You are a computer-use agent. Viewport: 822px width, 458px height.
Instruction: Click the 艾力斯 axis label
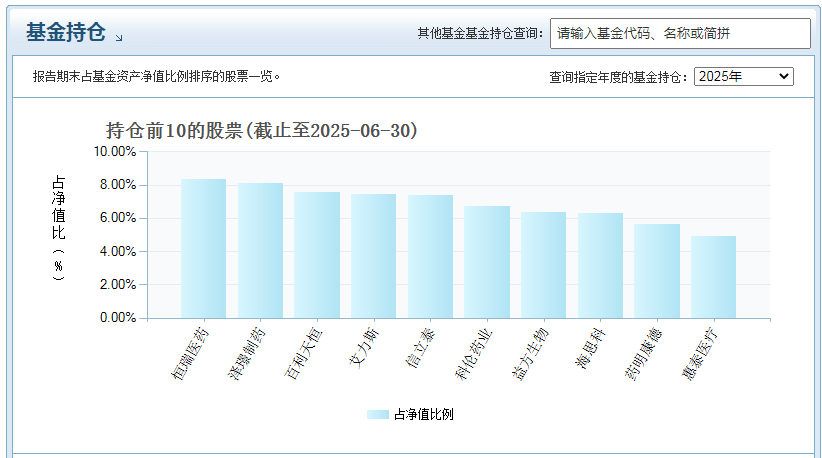pos(363,348)
